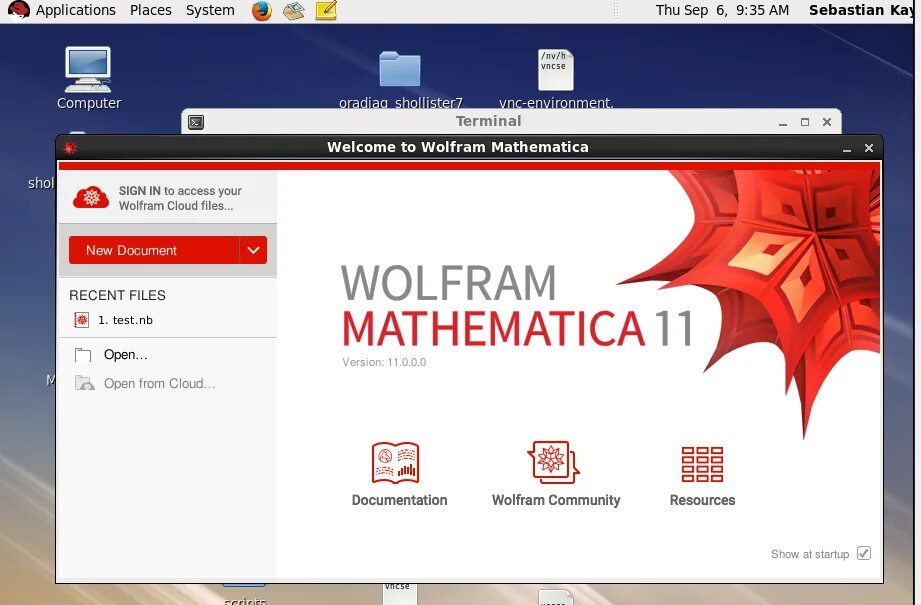Maximize the Terminal window
Screen dimensions: 921x605
805,122
